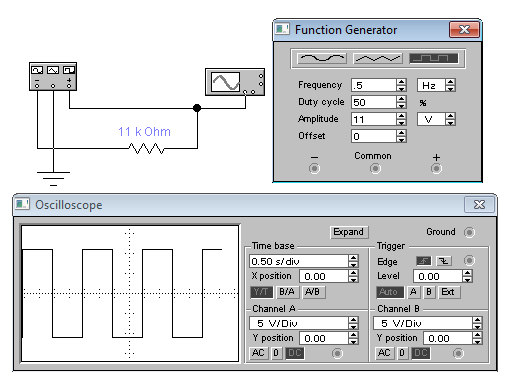The width and height of the screenshot is (527, 379).
Task: Click Oscilloscope title bar icon
Action: pyautogui.click(x=23, y=204)
